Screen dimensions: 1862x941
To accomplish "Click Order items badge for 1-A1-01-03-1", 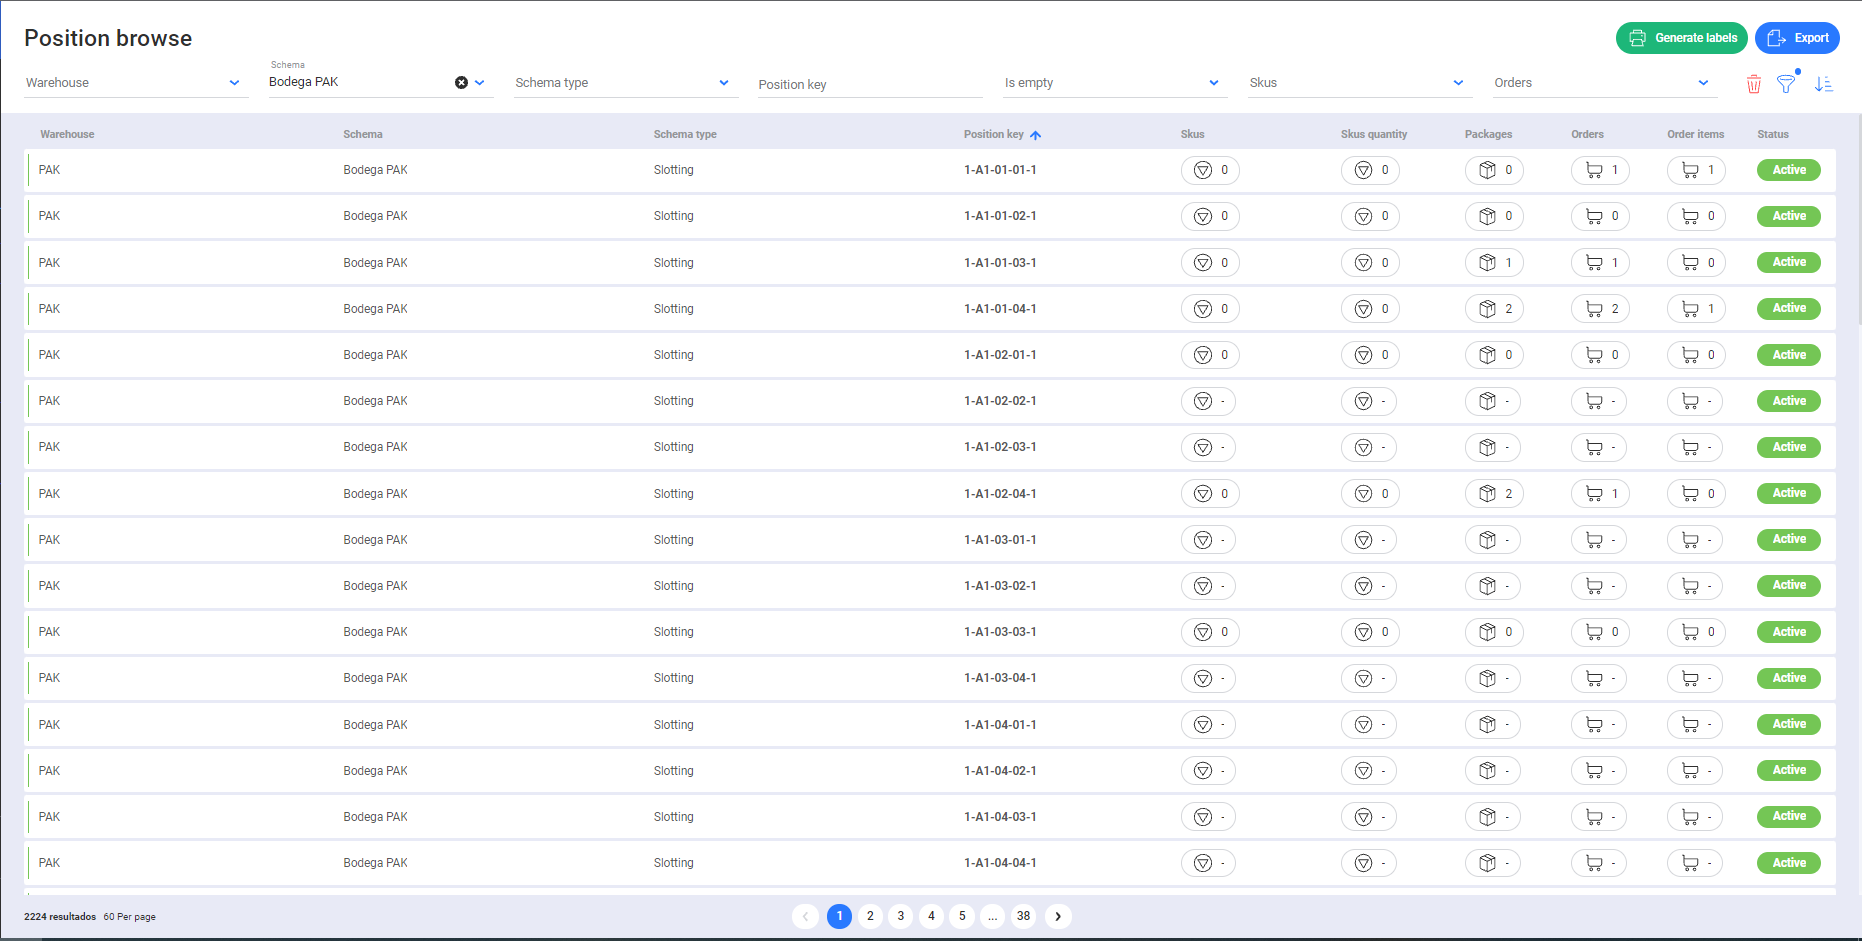I will (x=1696, y=263).
